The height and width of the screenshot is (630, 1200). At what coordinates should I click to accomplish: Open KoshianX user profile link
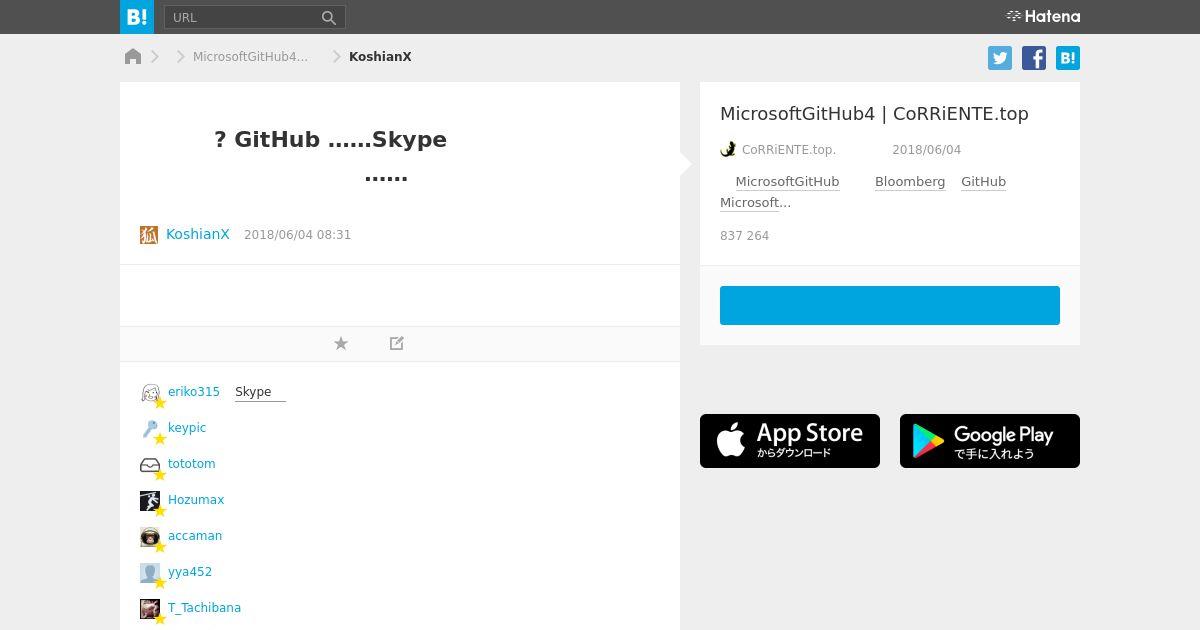pyautogui.click(x=198, y=234)
